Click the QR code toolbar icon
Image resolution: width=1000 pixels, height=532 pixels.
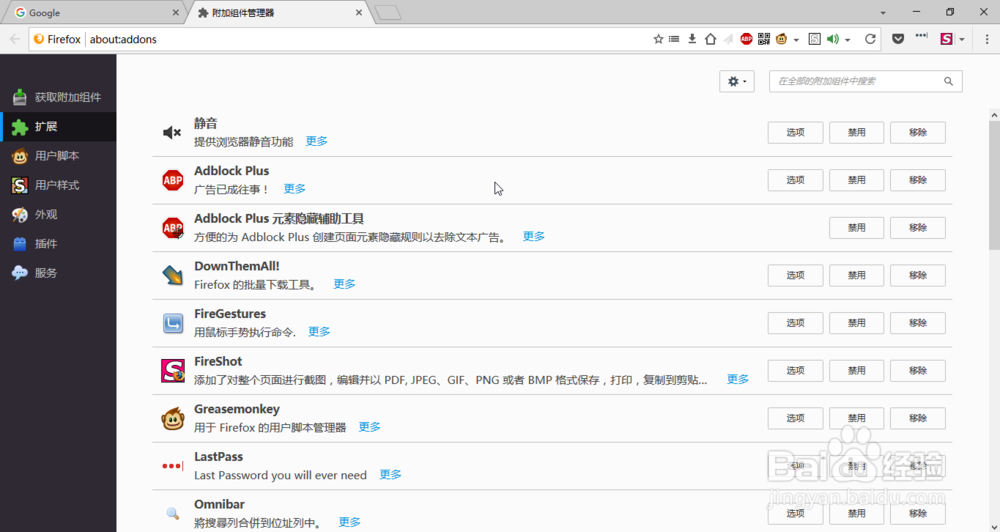tap(764, 39)
